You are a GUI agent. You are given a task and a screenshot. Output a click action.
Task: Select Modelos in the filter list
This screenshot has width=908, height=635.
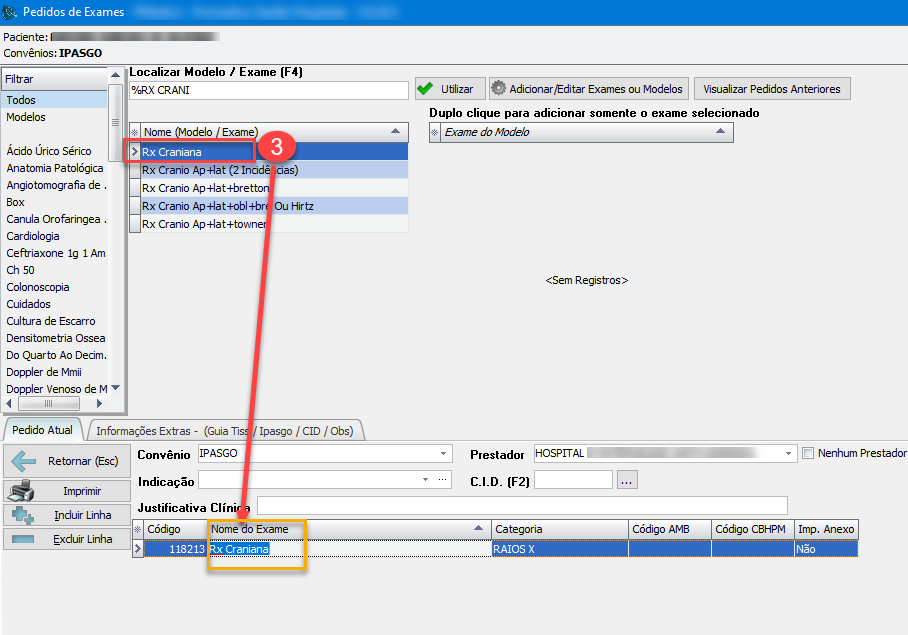[26, 117]
